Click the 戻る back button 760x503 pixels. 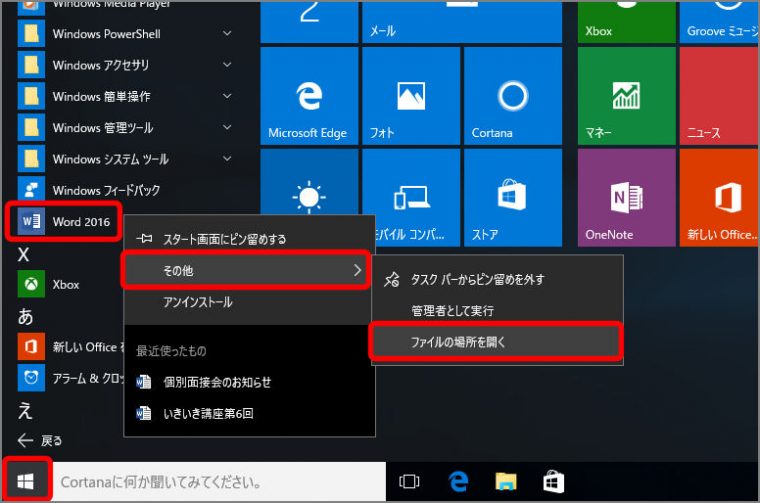point(40,440)
